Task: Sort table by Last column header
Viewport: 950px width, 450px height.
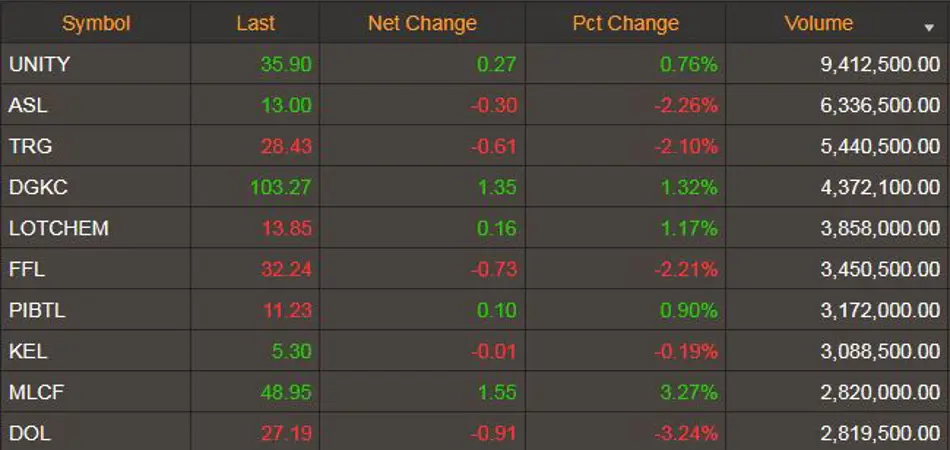Action: (256, 23)
